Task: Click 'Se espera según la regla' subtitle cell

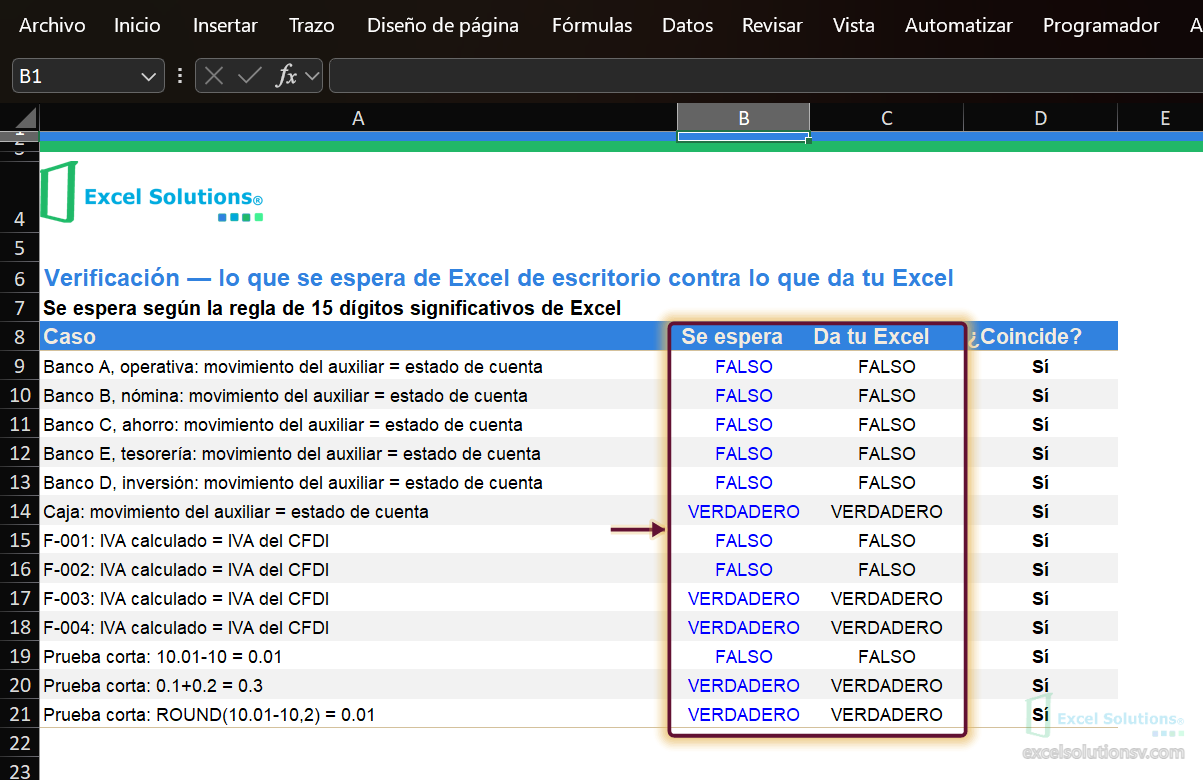Action: [332, 307]
